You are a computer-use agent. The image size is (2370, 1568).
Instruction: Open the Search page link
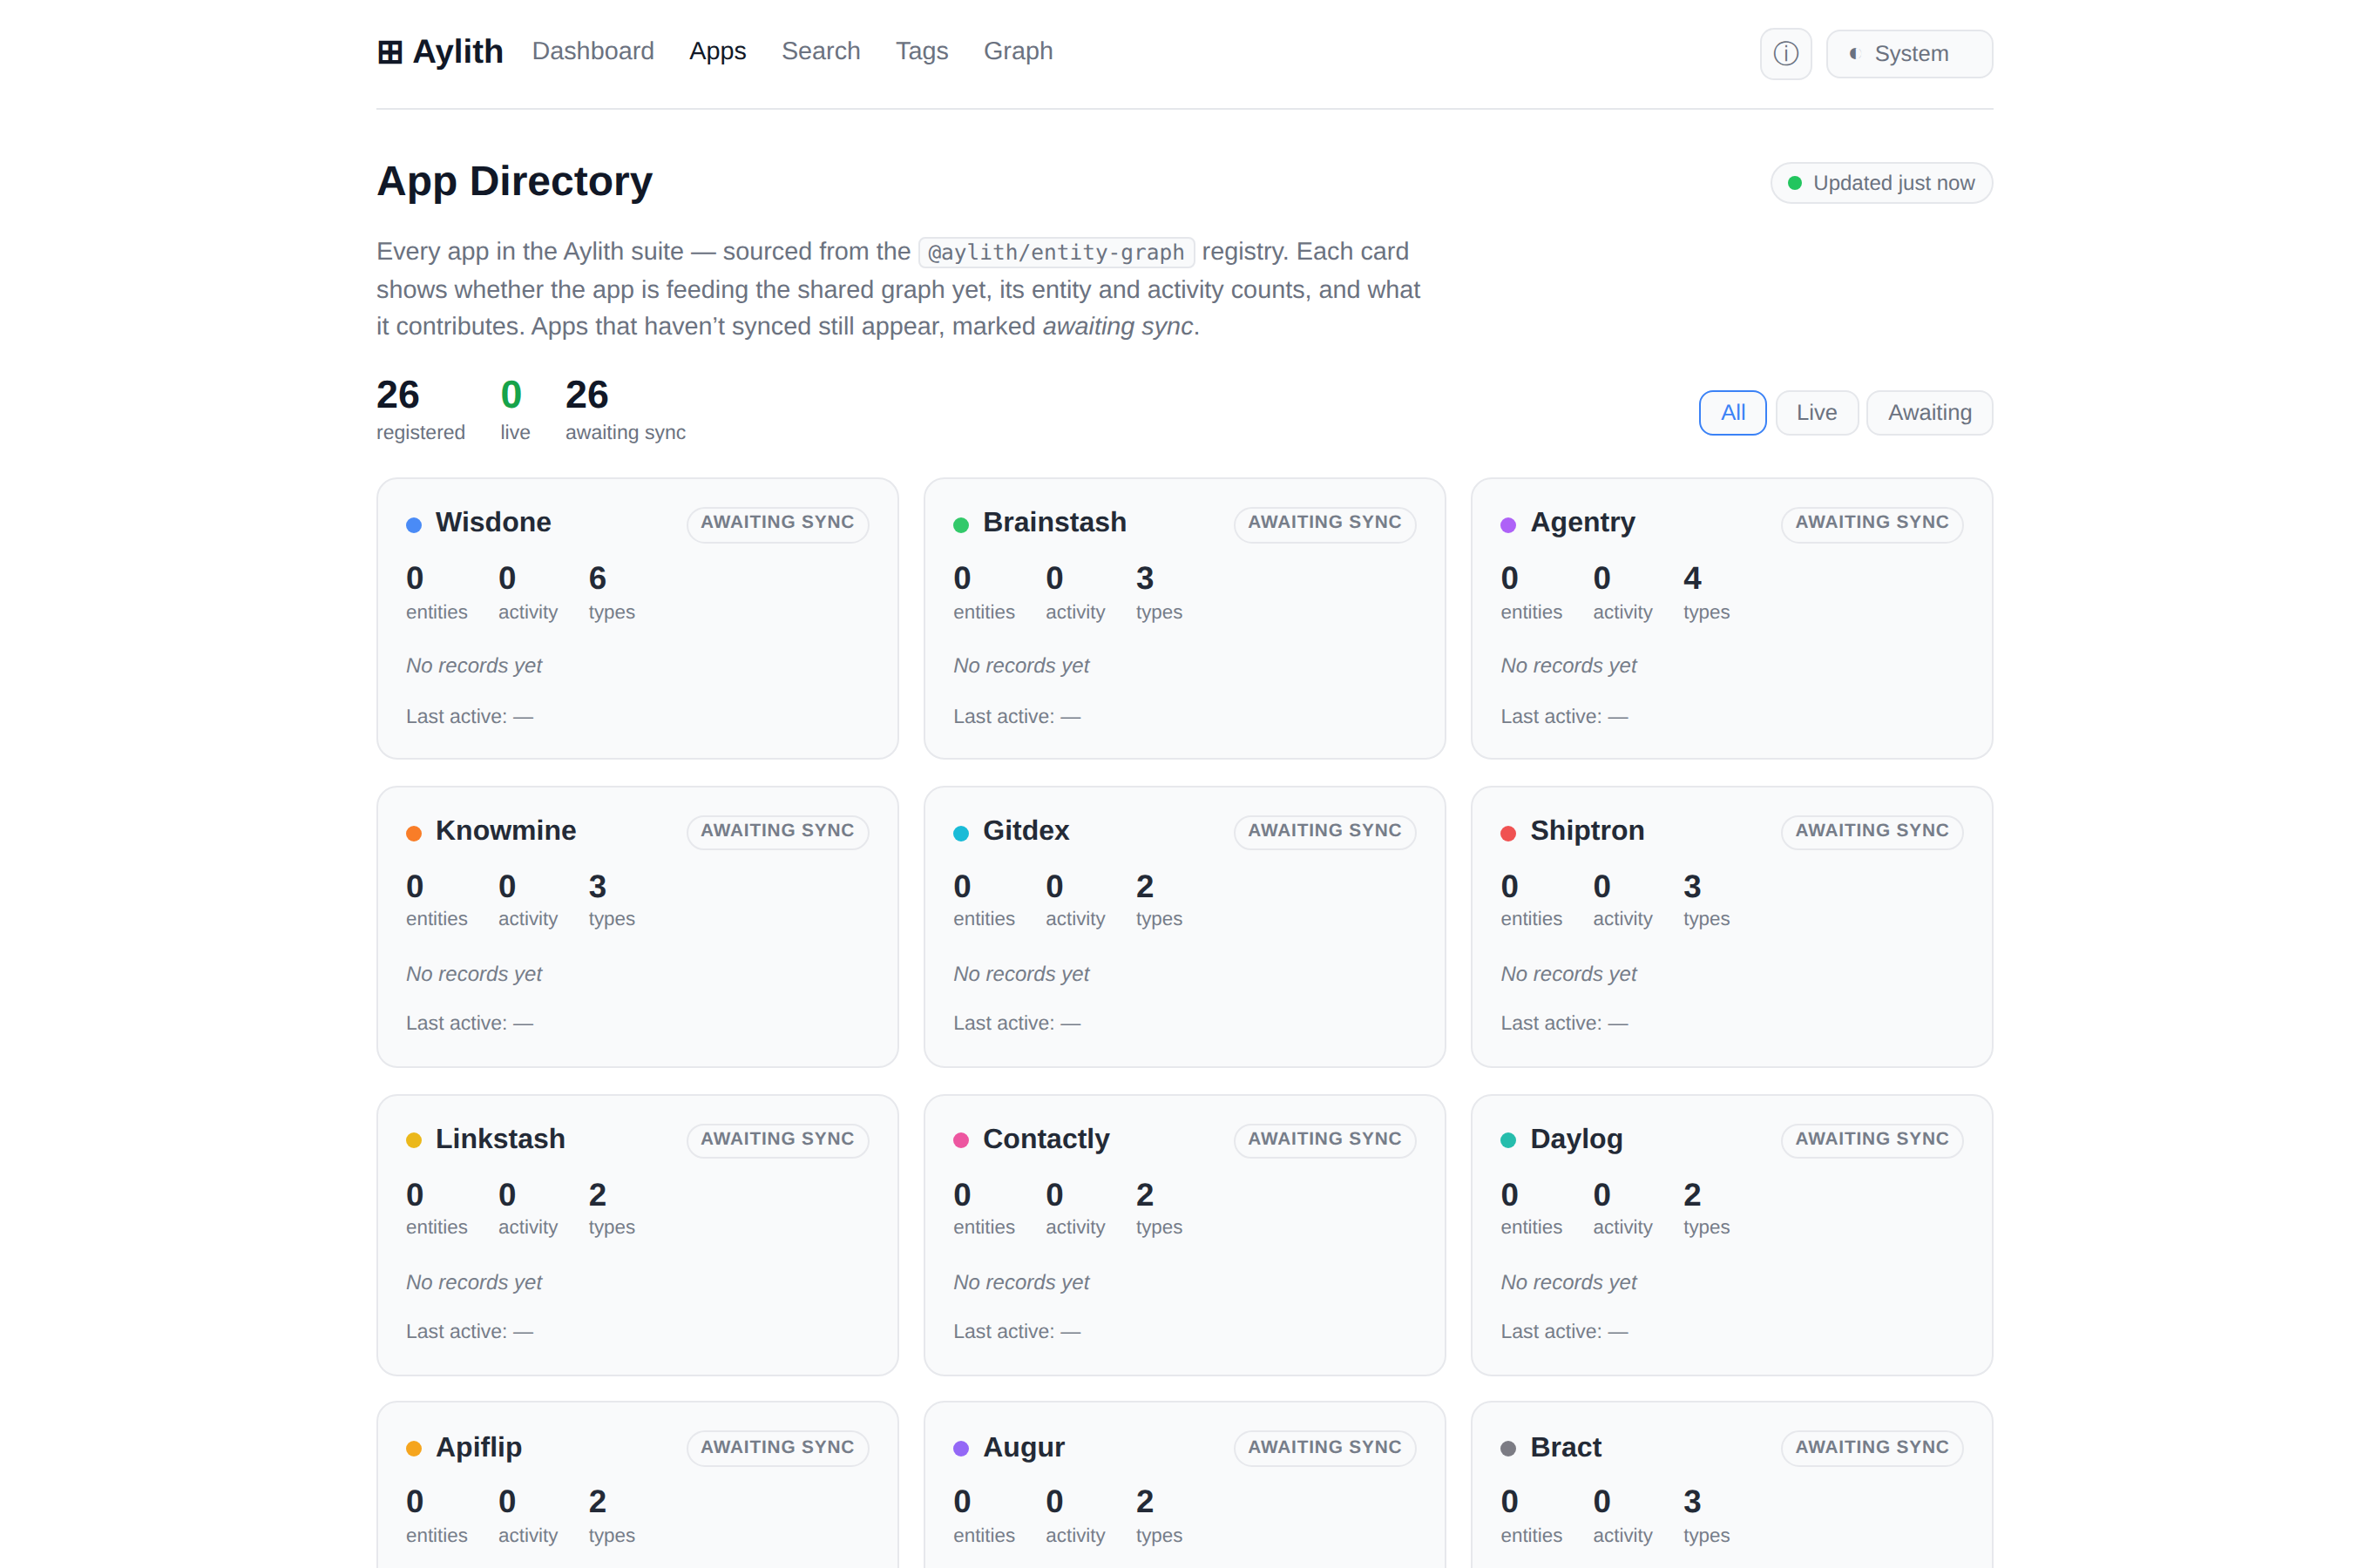click(x=821, y=51)
